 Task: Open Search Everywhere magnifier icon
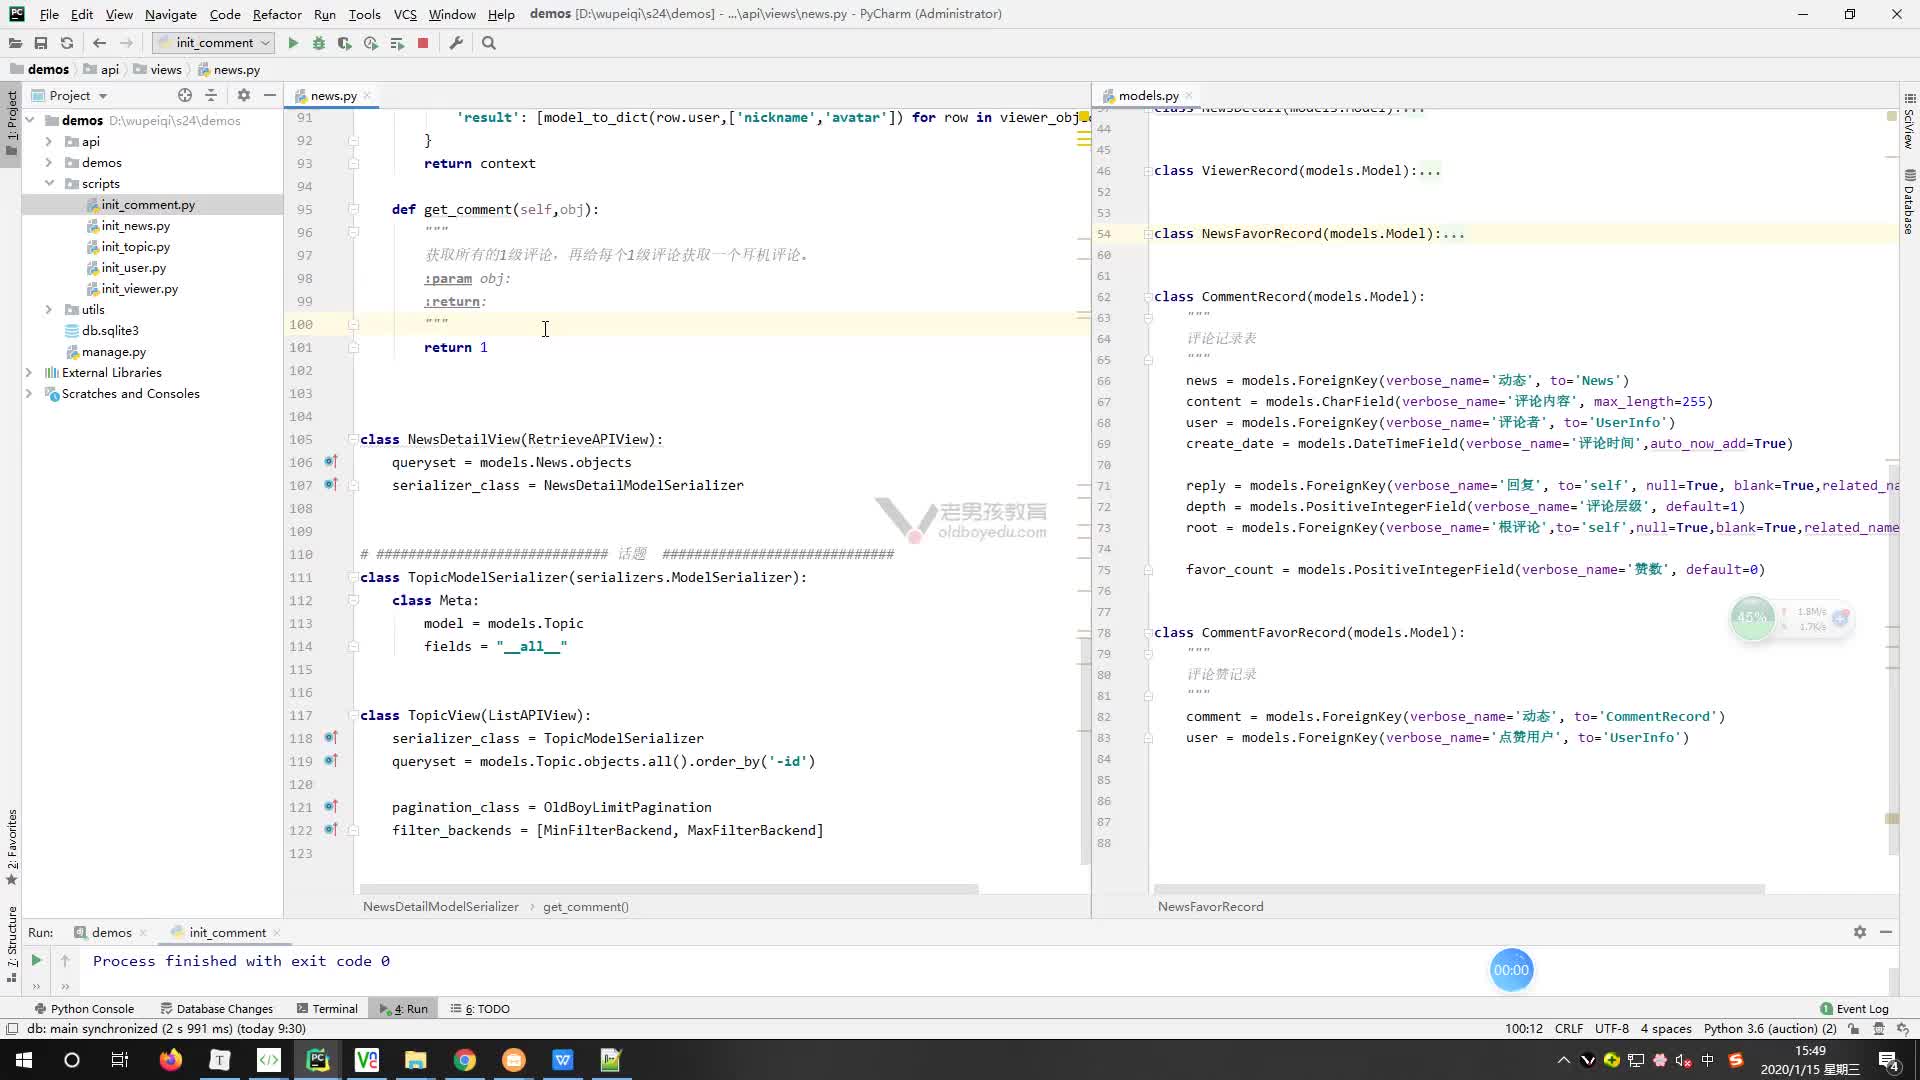pos(489,43)
